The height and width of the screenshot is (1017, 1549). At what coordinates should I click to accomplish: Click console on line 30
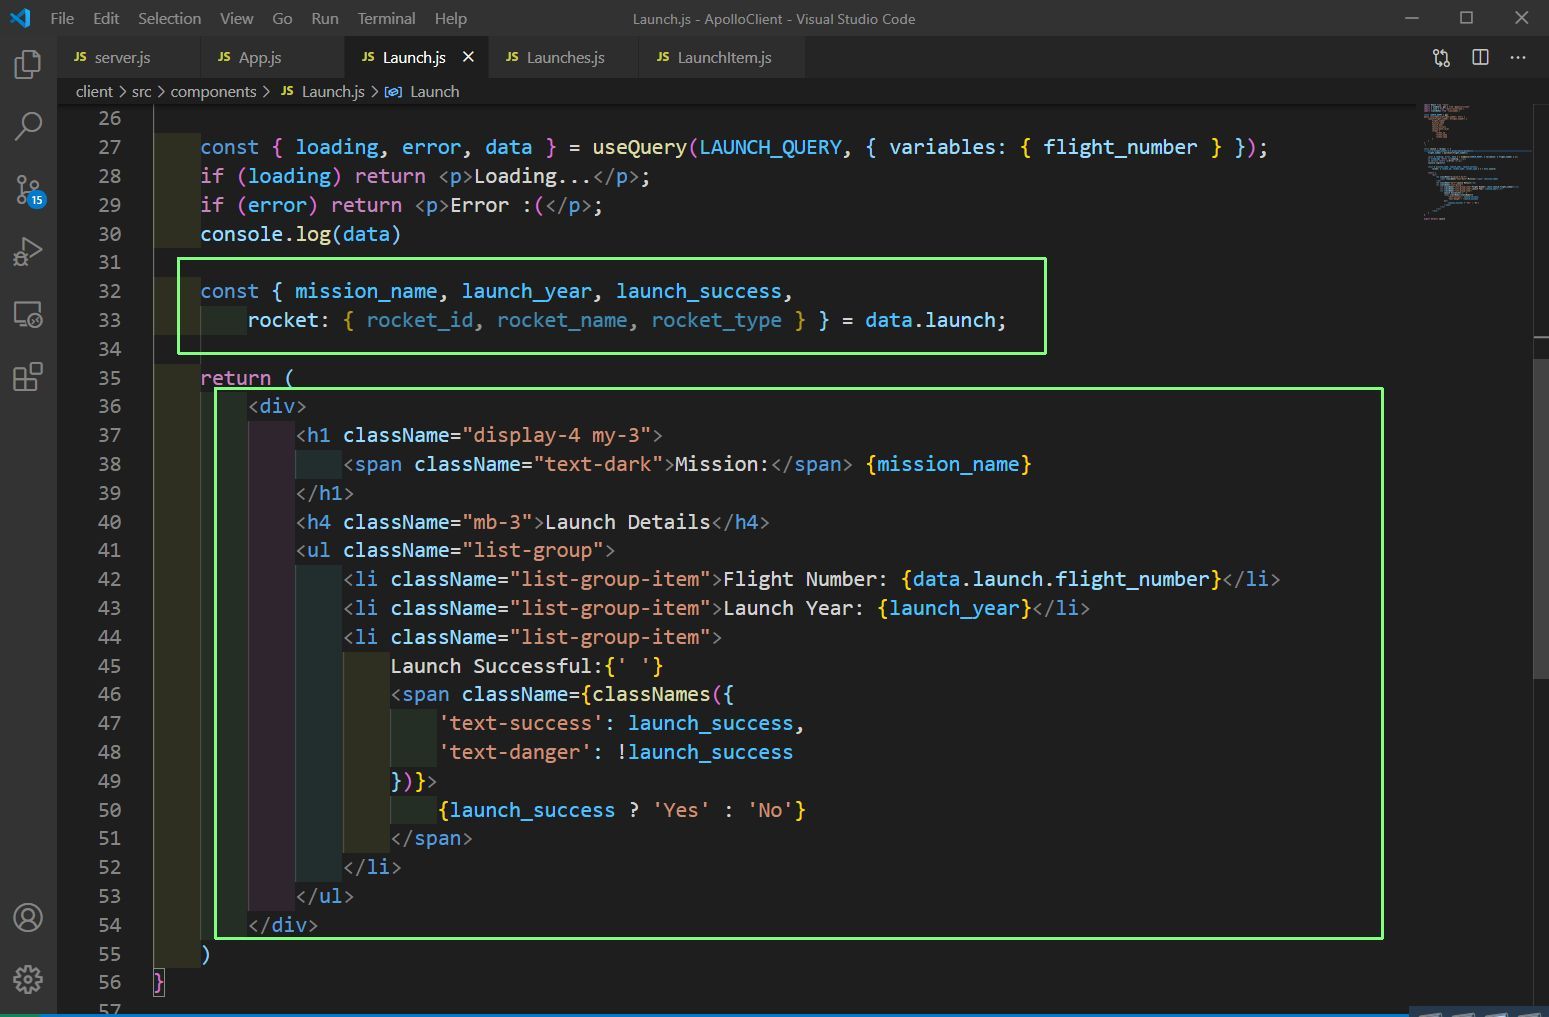(241, 234)
